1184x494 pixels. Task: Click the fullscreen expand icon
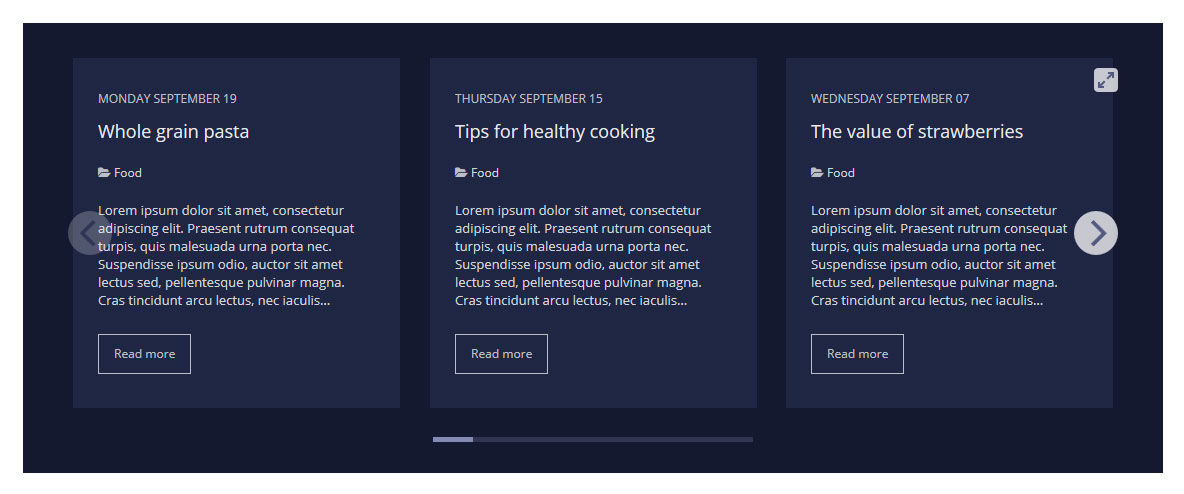[1105, 80]
